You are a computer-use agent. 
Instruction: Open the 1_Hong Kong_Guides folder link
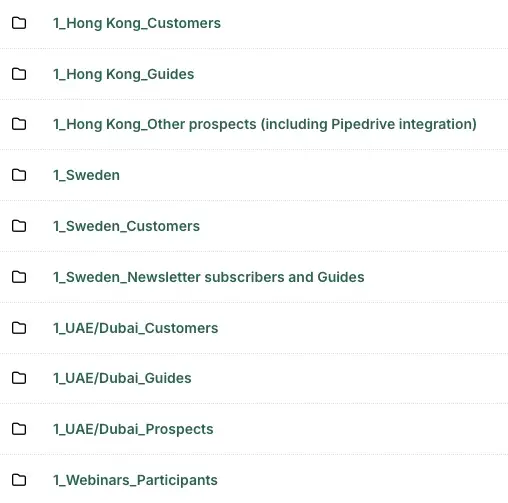click(x=124, y=74)
